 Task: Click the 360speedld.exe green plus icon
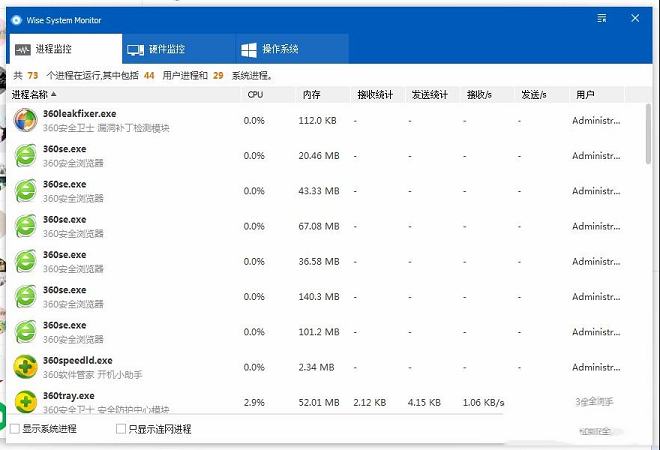pos(25,367)
